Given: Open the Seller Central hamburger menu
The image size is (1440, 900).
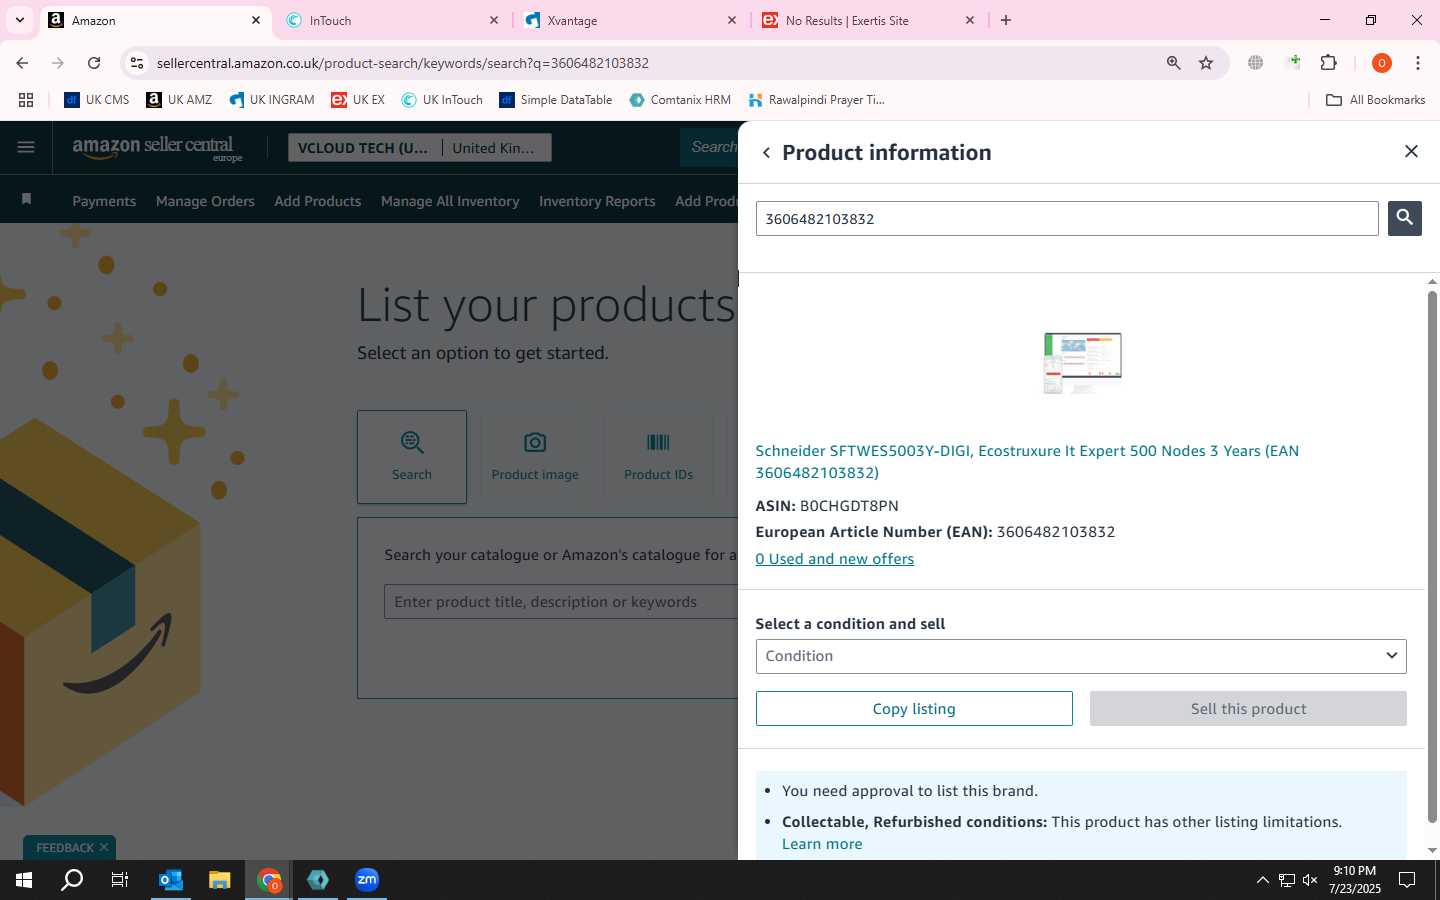Looking at the screenshot, I should click(x=26, y=148).
